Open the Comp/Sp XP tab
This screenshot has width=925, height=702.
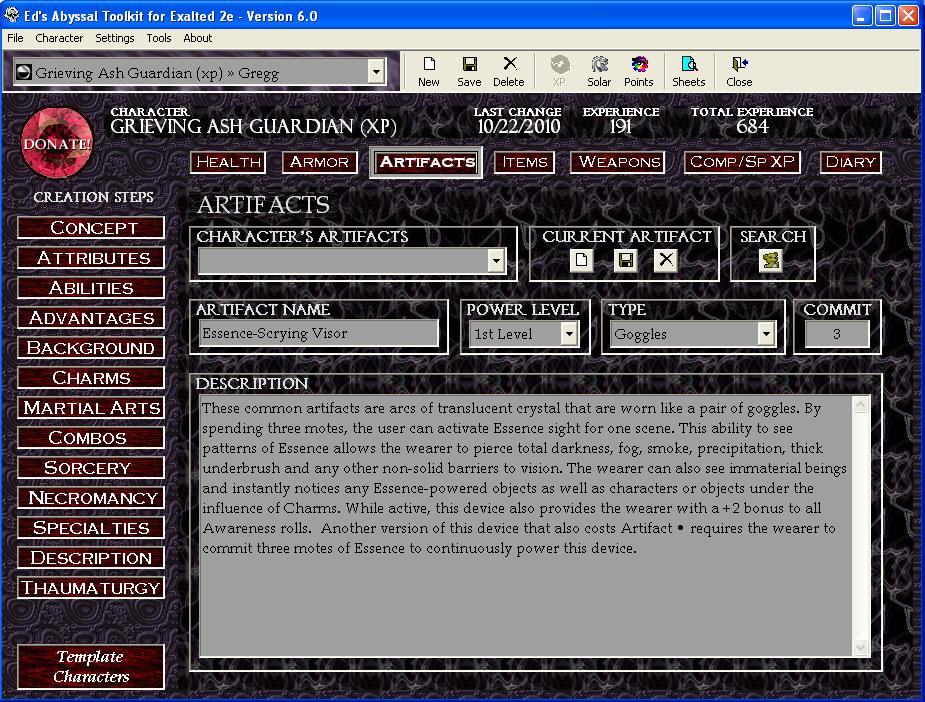(742, 162)
